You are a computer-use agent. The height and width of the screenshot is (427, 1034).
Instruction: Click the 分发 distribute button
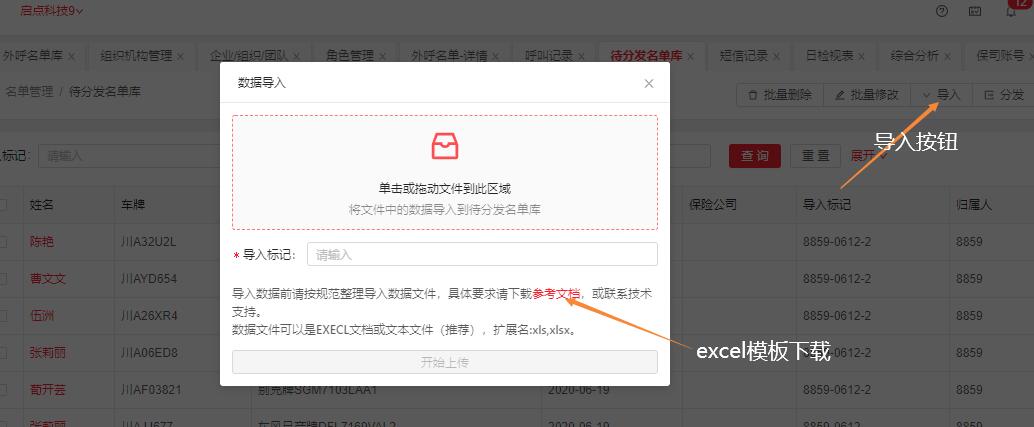[1004, 95]
